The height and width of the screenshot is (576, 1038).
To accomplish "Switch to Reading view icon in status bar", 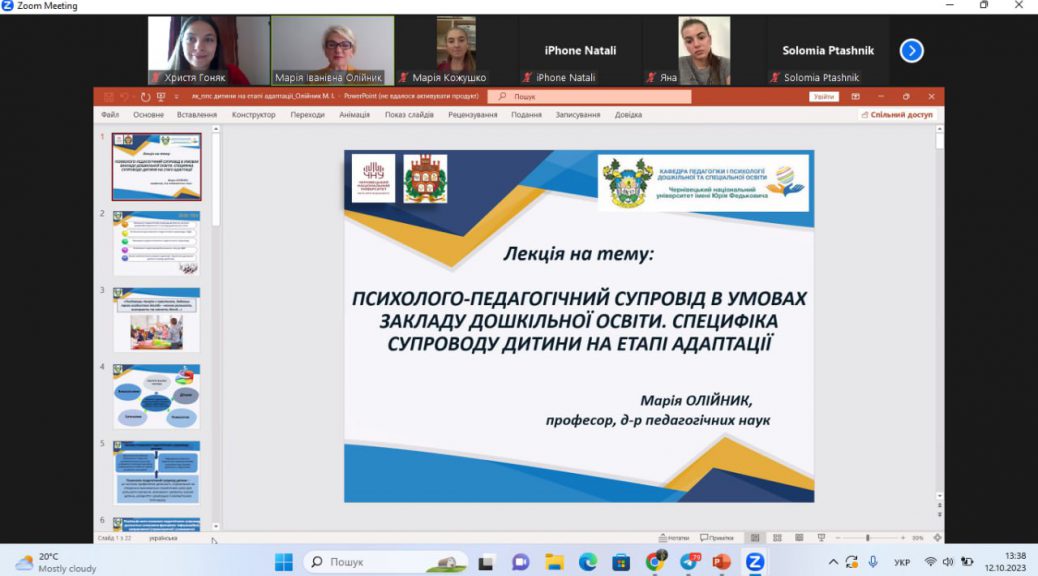I will click(x=799, y=538).
